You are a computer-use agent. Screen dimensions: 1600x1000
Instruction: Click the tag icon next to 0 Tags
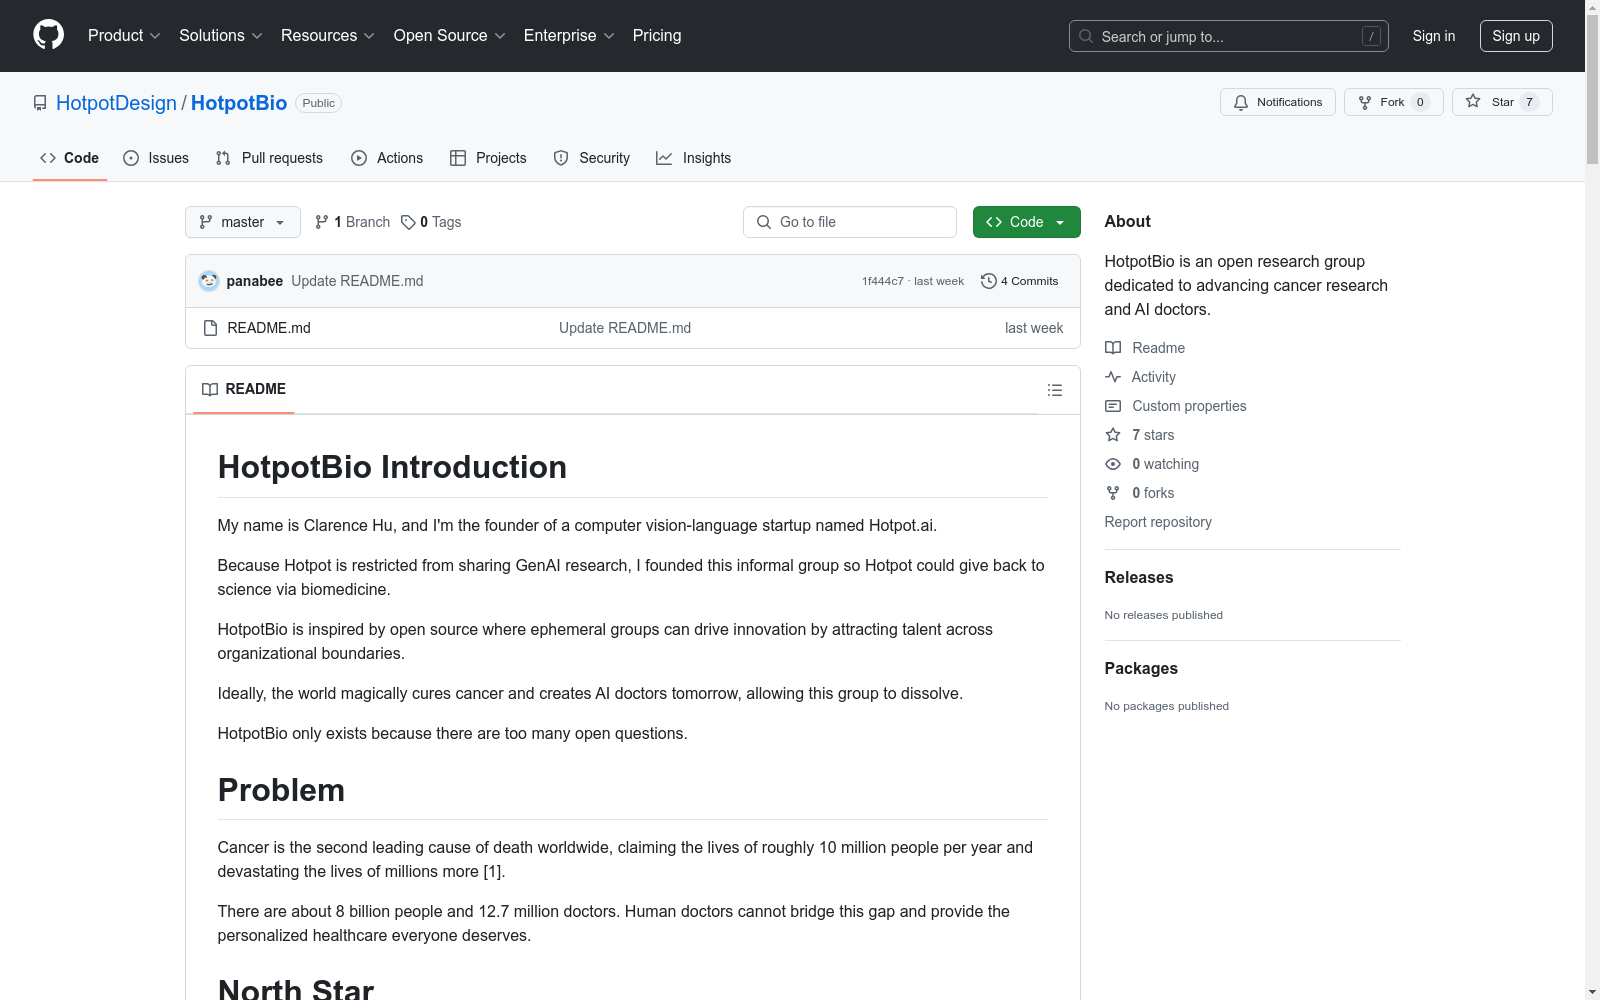point(408,222)
